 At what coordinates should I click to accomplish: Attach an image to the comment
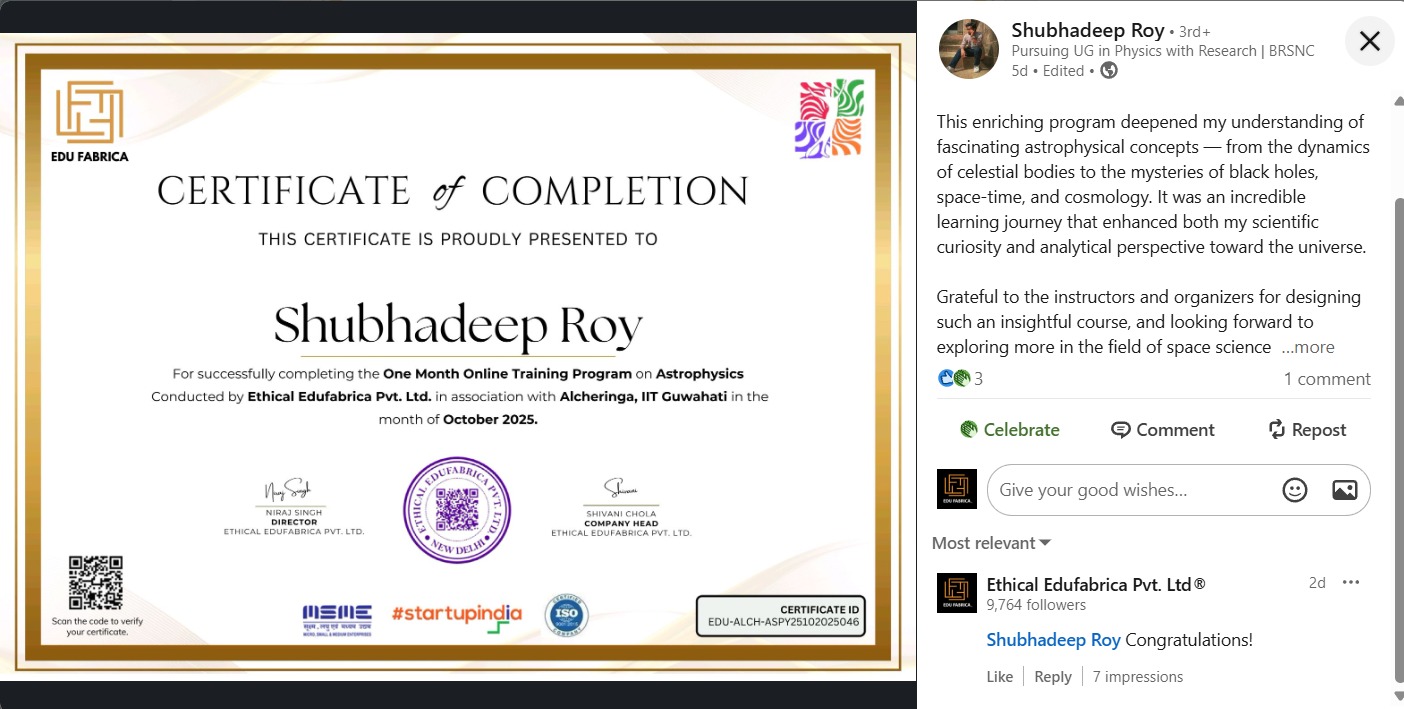coord(1344,490)
